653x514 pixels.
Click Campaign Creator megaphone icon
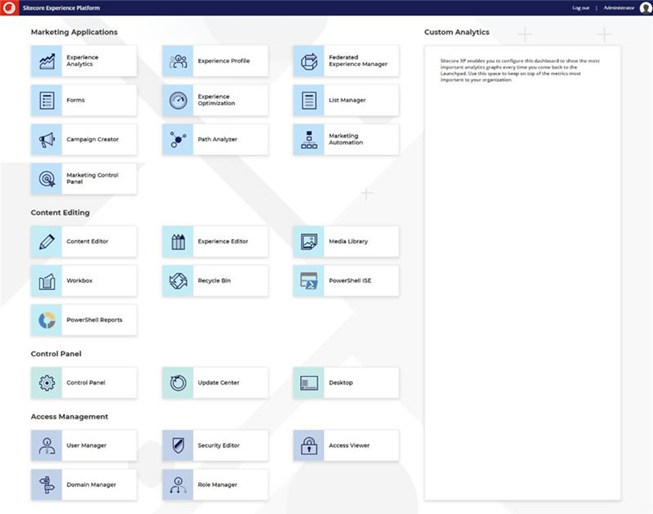(x=47, y=140)
